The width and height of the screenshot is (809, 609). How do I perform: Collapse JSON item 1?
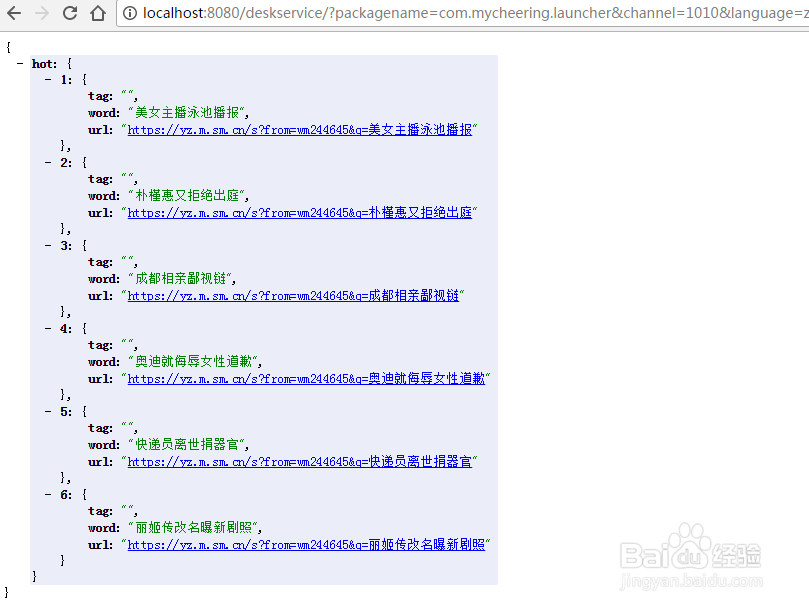click(48, 80)
